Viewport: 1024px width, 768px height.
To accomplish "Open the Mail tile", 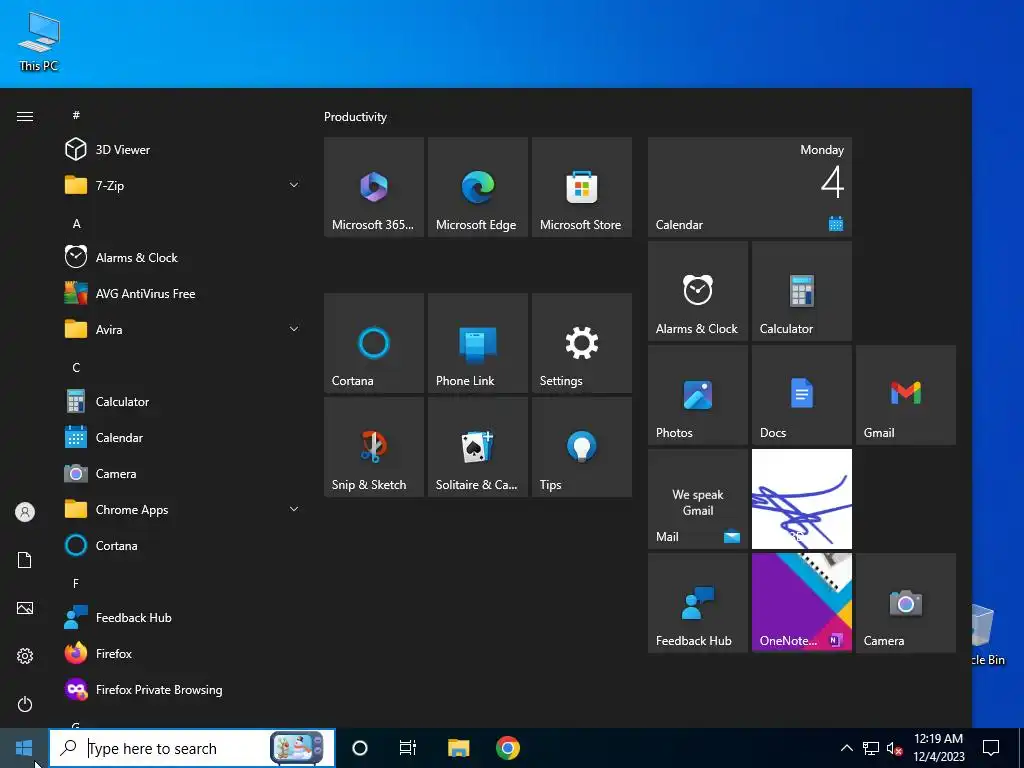I will click(697, 499).
